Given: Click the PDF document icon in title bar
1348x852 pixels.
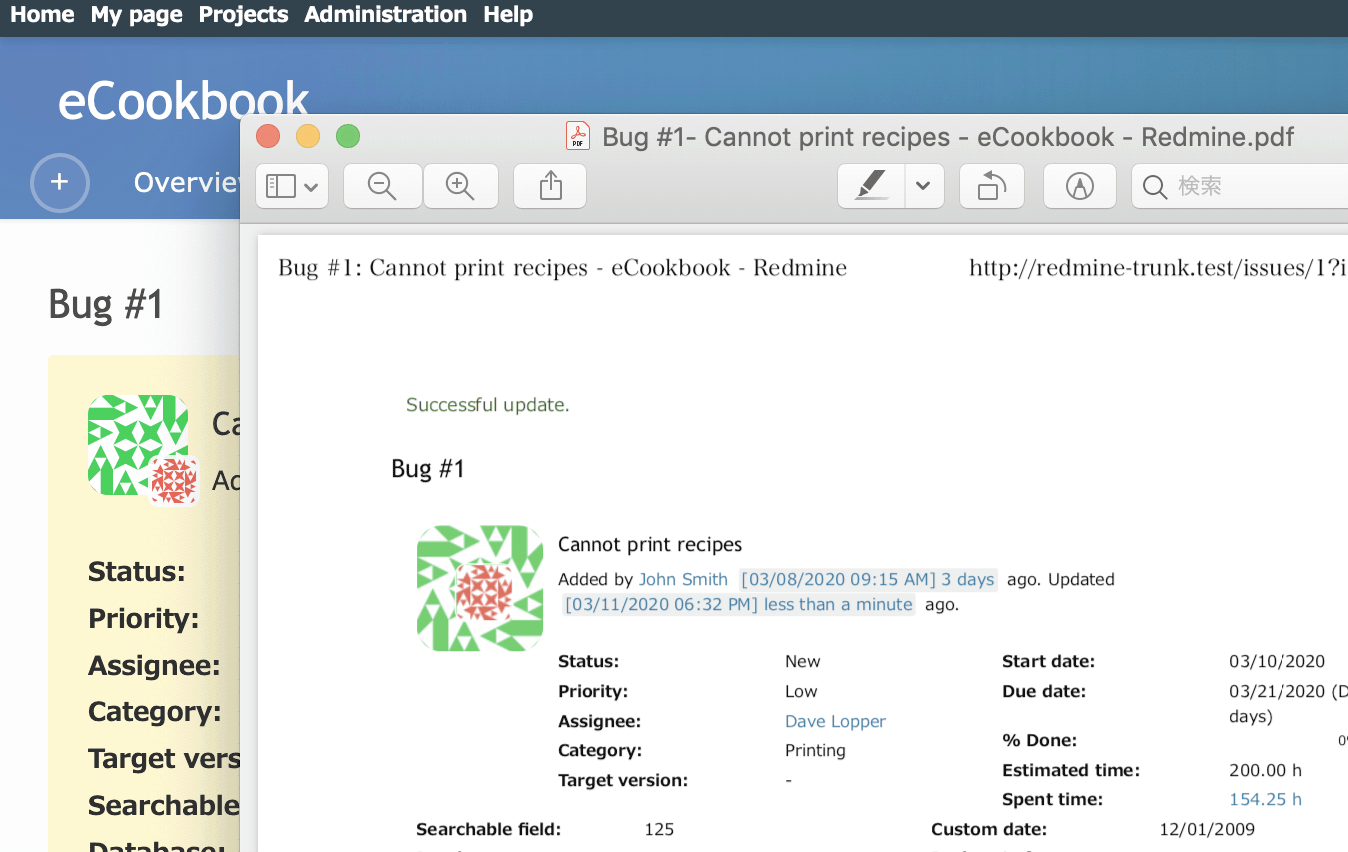Looking at the screenshot, I should click(578, 136).
